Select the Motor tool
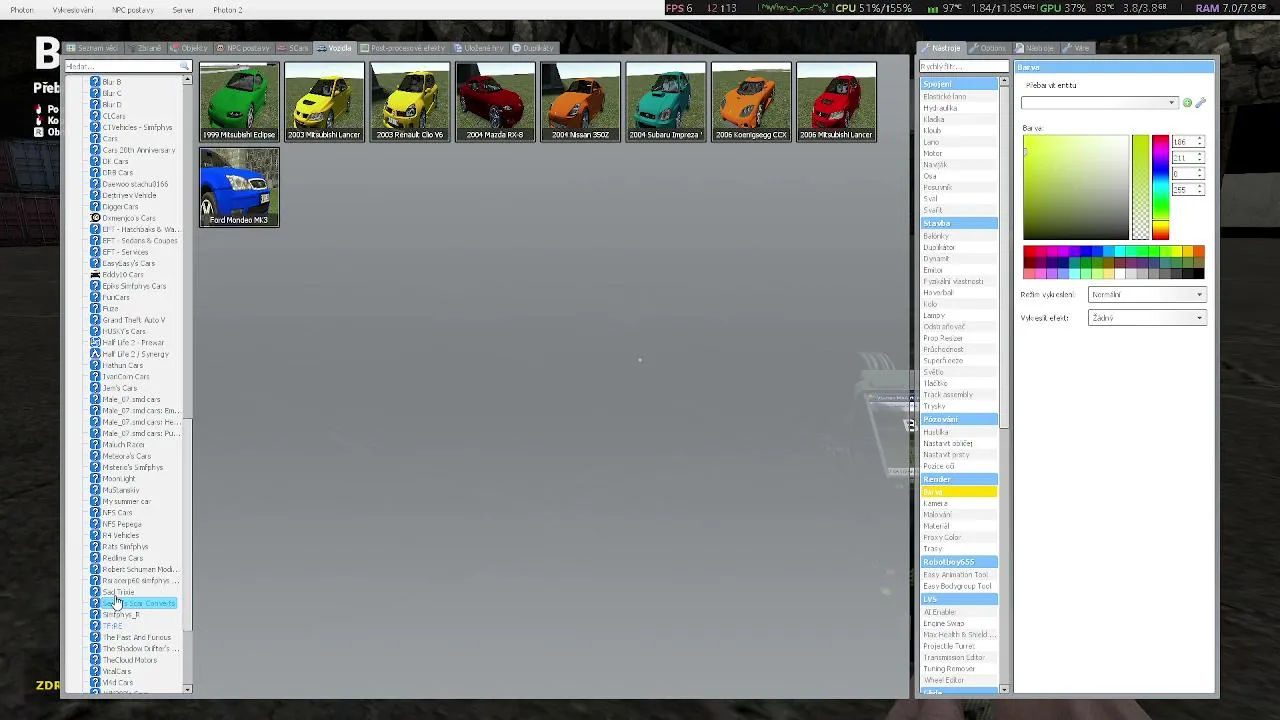 (959, 154)
